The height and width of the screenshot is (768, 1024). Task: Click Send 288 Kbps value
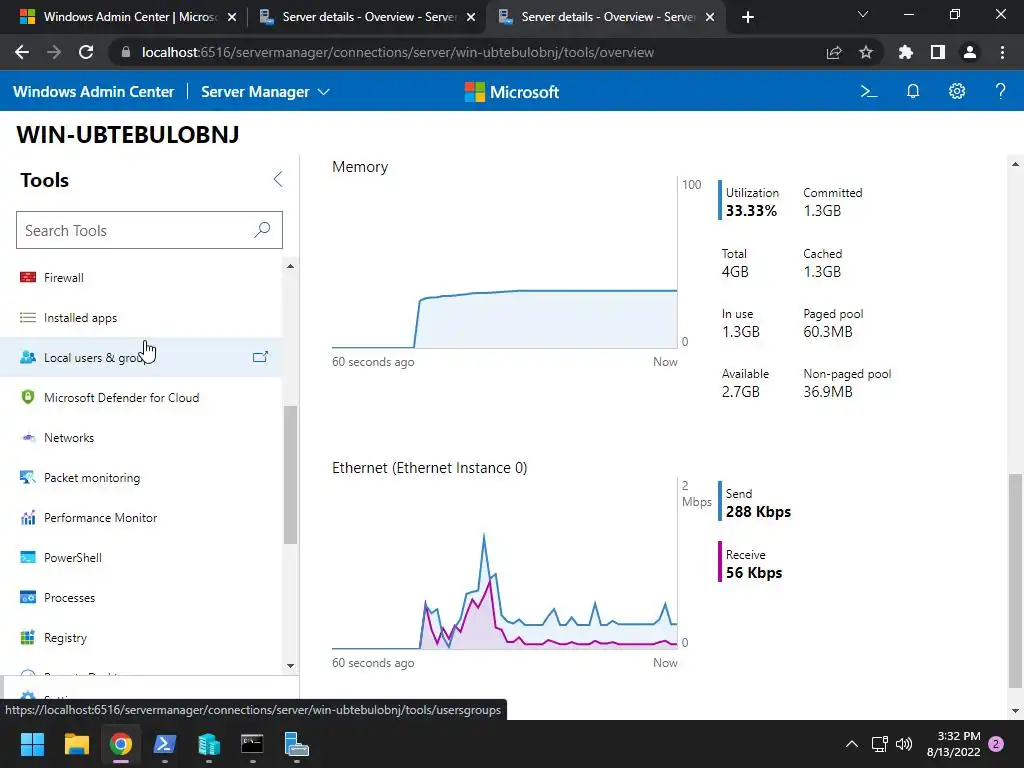pos(758,511)
